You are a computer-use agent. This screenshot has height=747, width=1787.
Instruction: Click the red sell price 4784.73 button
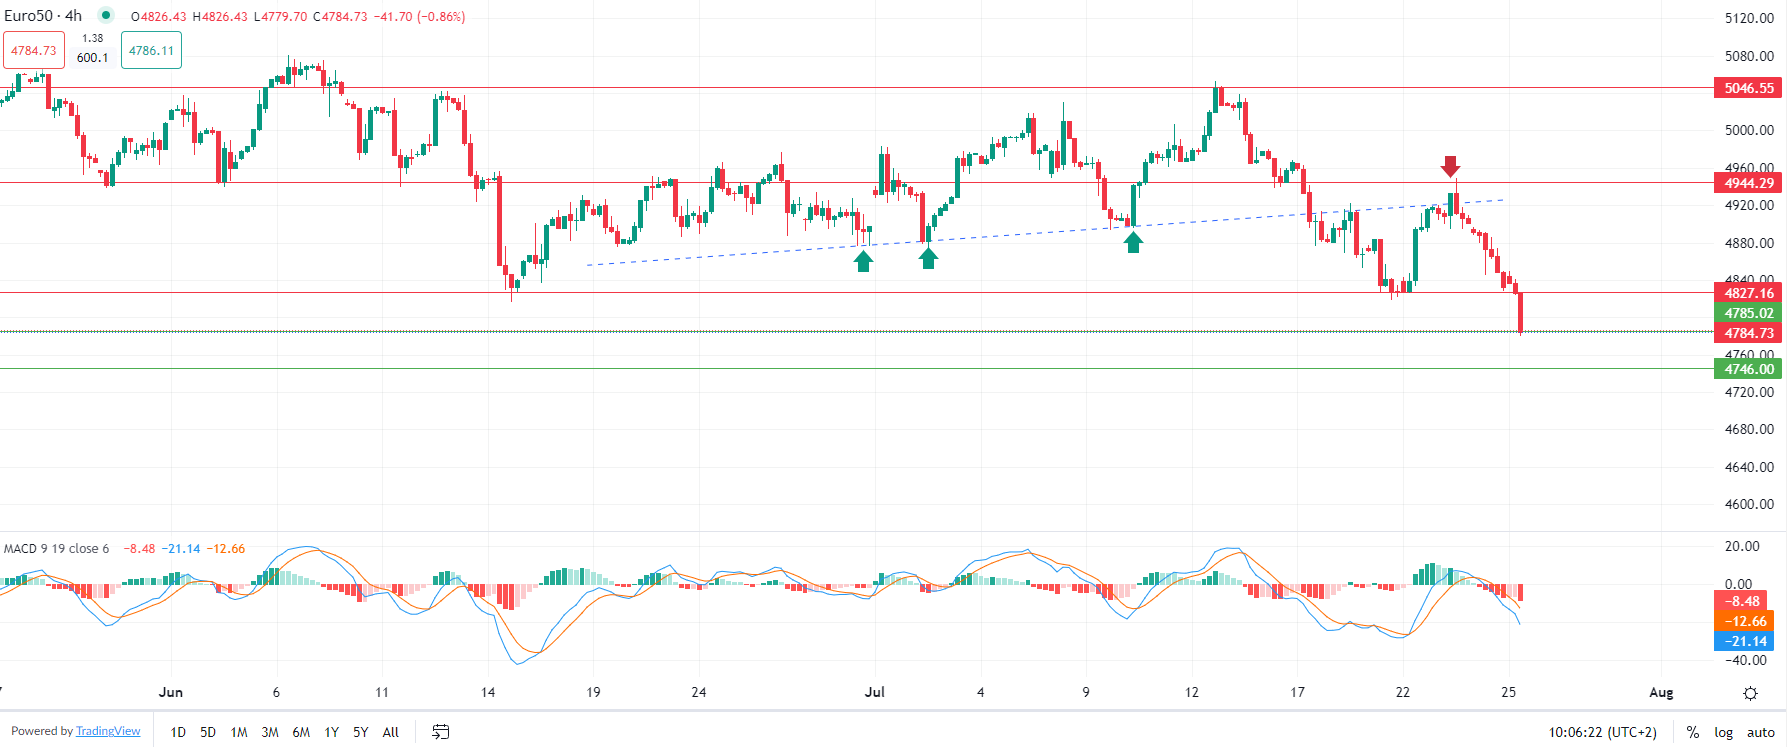pyautogui.click(x=33, y=51)
